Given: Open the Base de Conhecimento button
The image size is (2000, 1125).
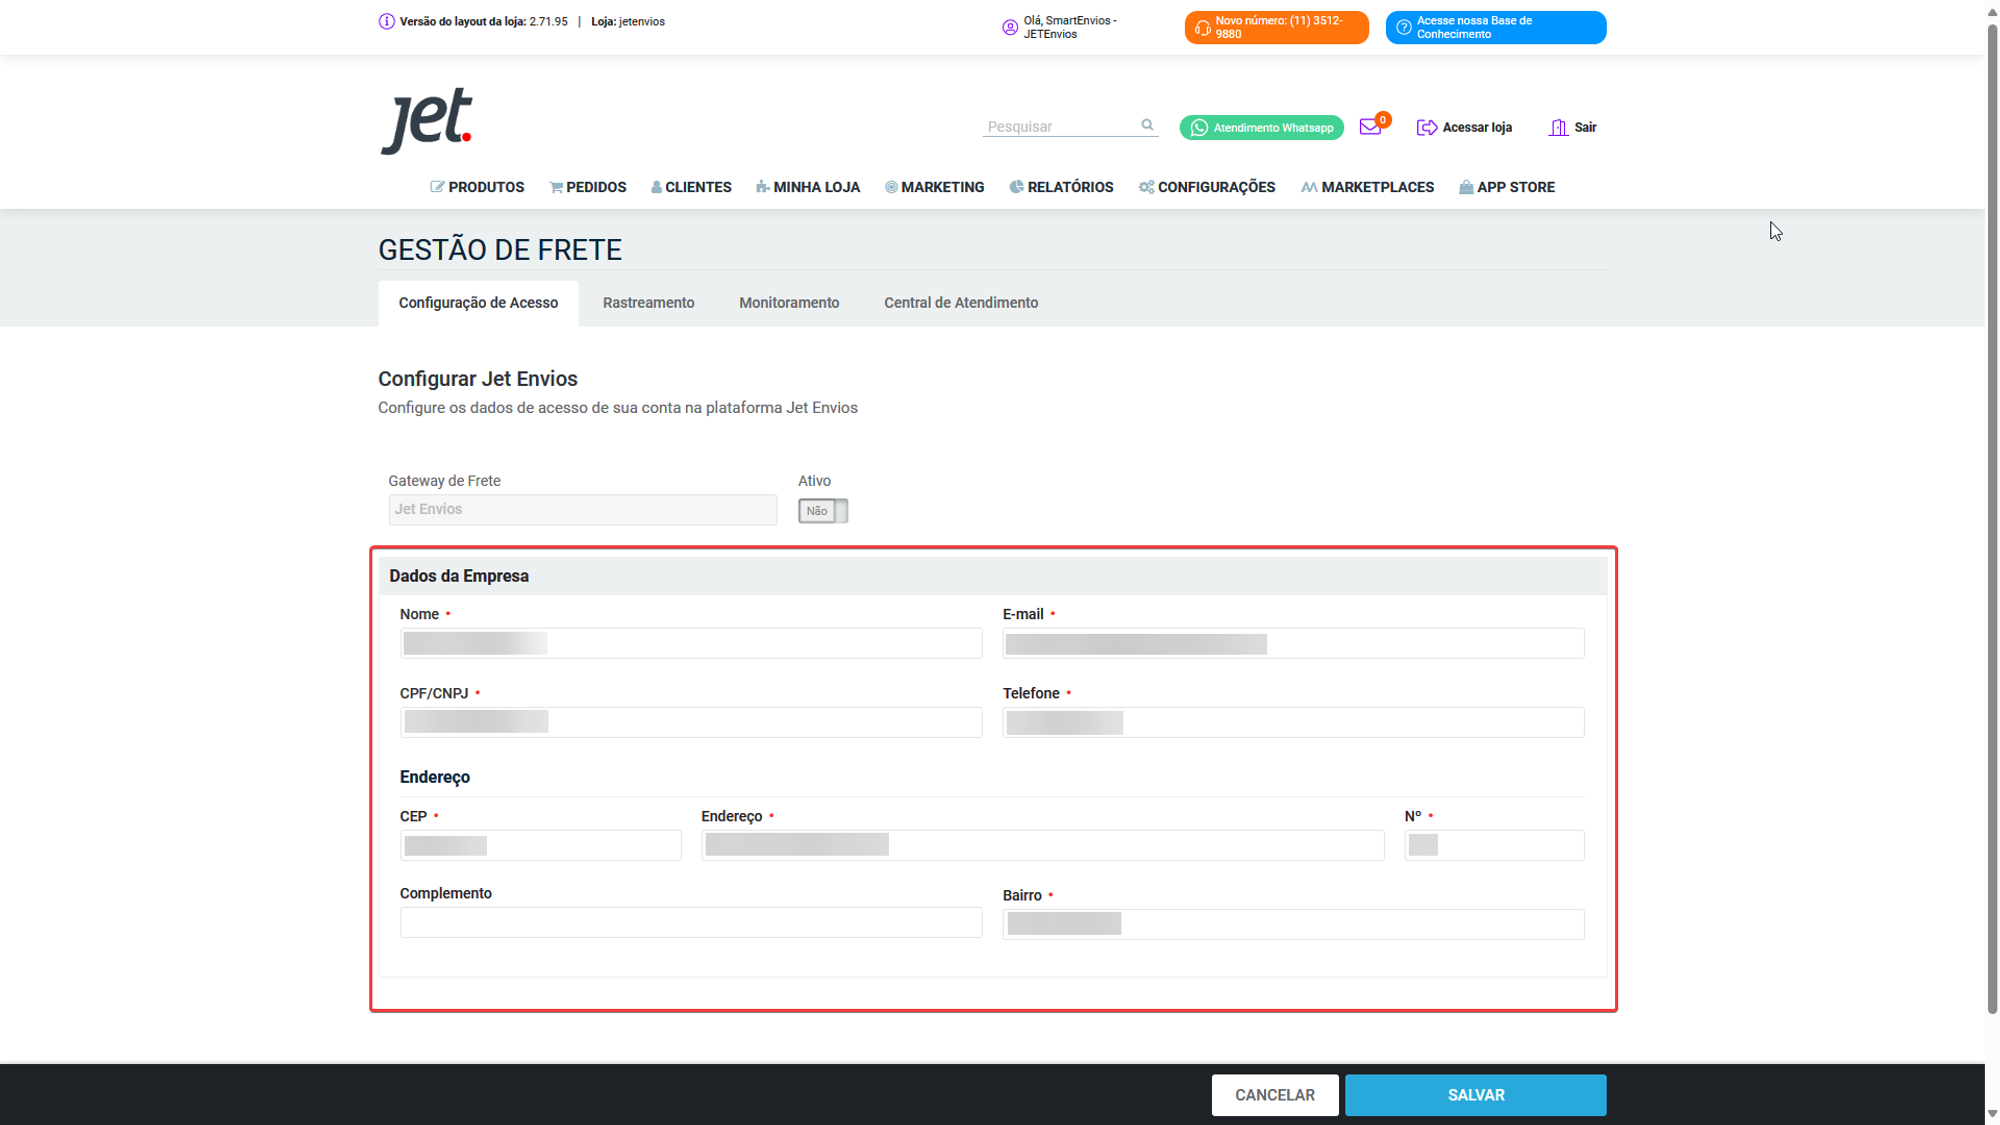Looking at the screenshot, I should [1495, 27].
